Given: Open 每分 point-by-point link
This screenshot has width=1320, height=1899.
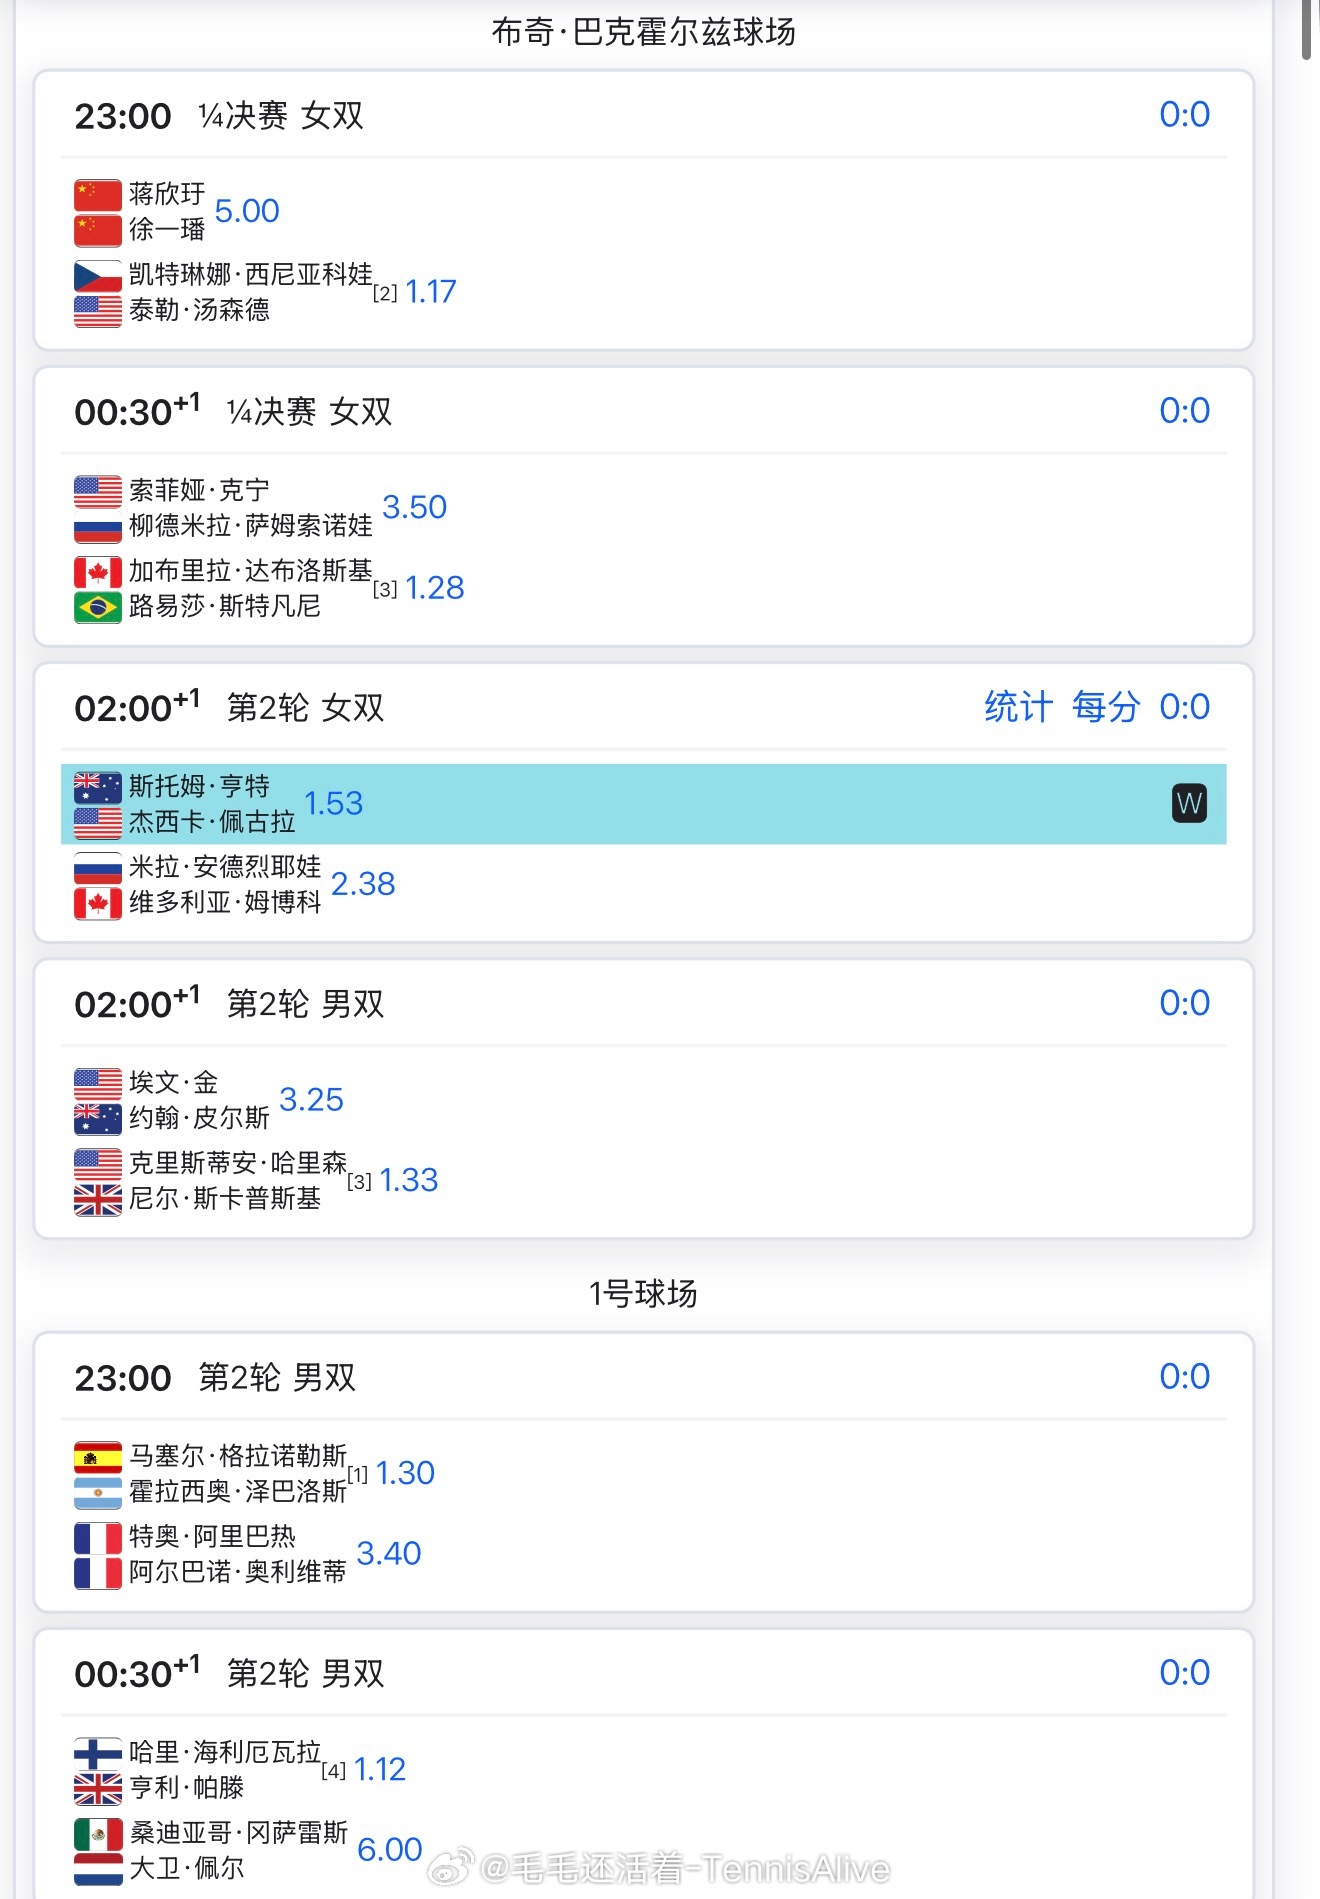Looking at the screenshot, I should [x=1105, y=707].
